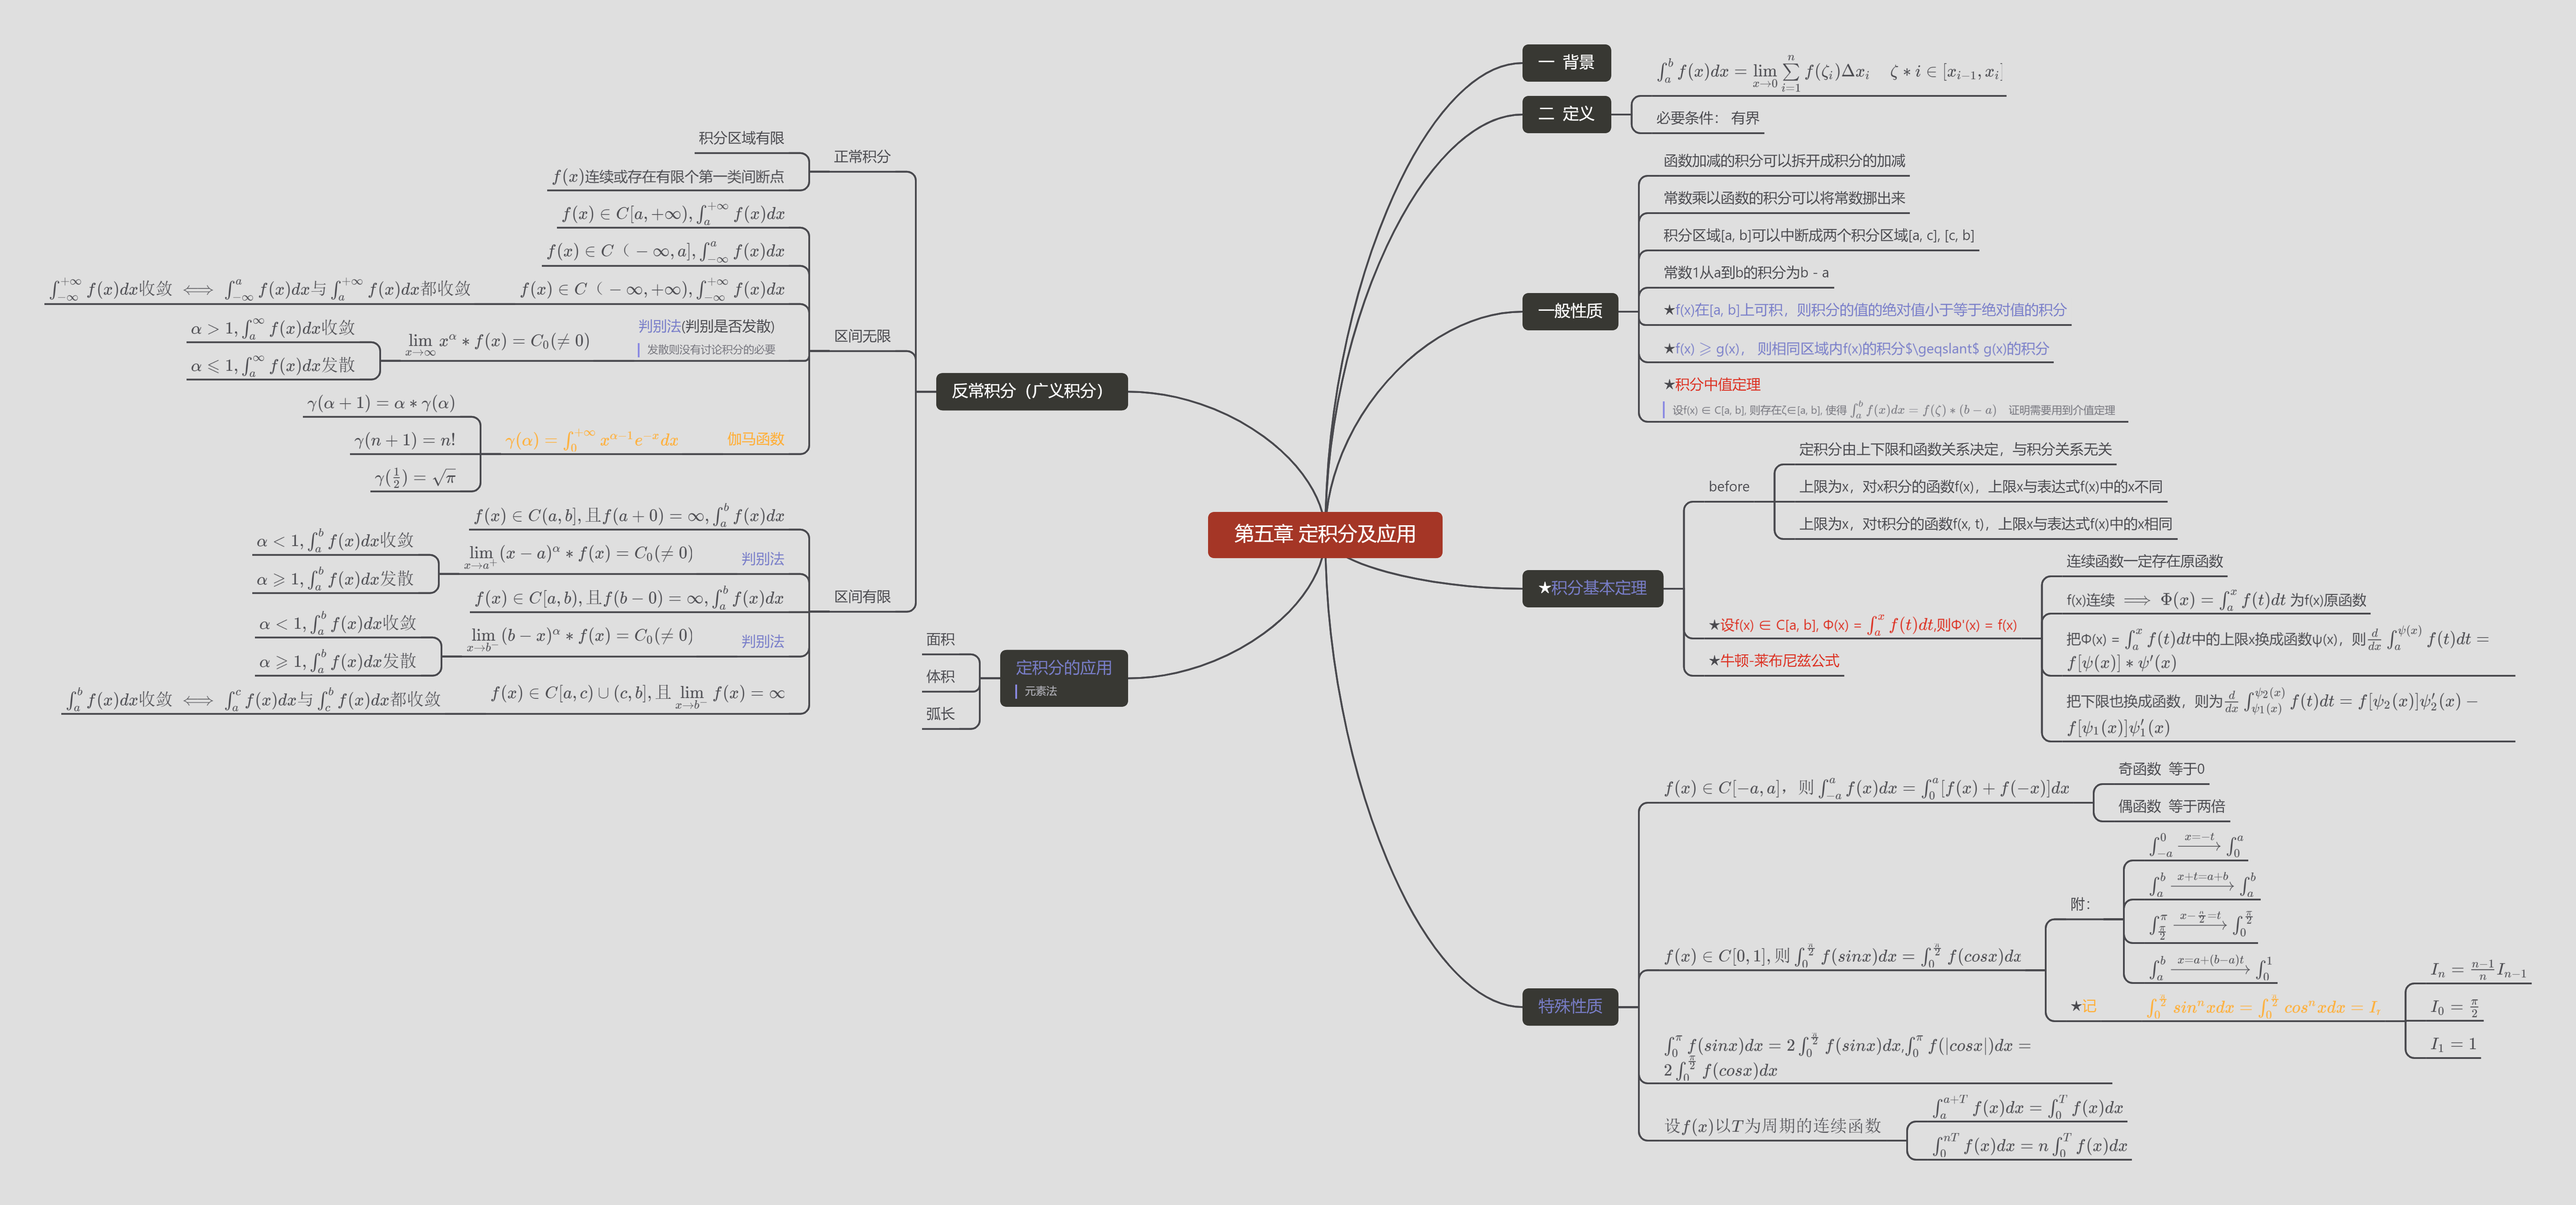This screenshot has width=2576, height=1205.
Task: Select the 反常积分（广义积分）node
Action: (x=1031, y=391)
